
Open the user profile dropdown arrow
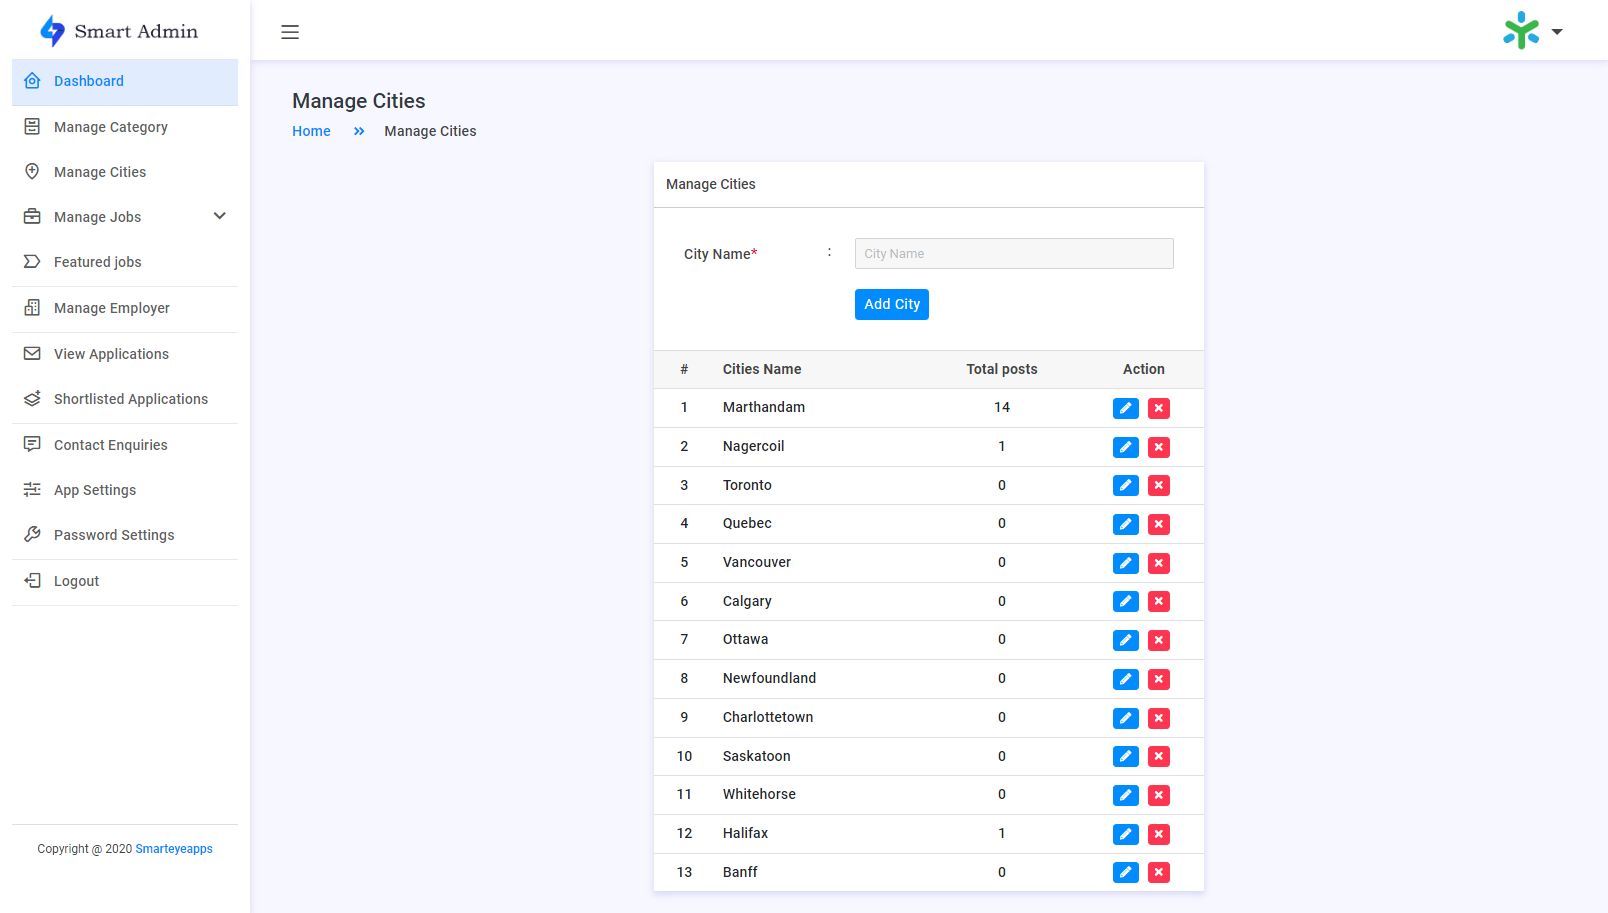tap(1557, 32)
